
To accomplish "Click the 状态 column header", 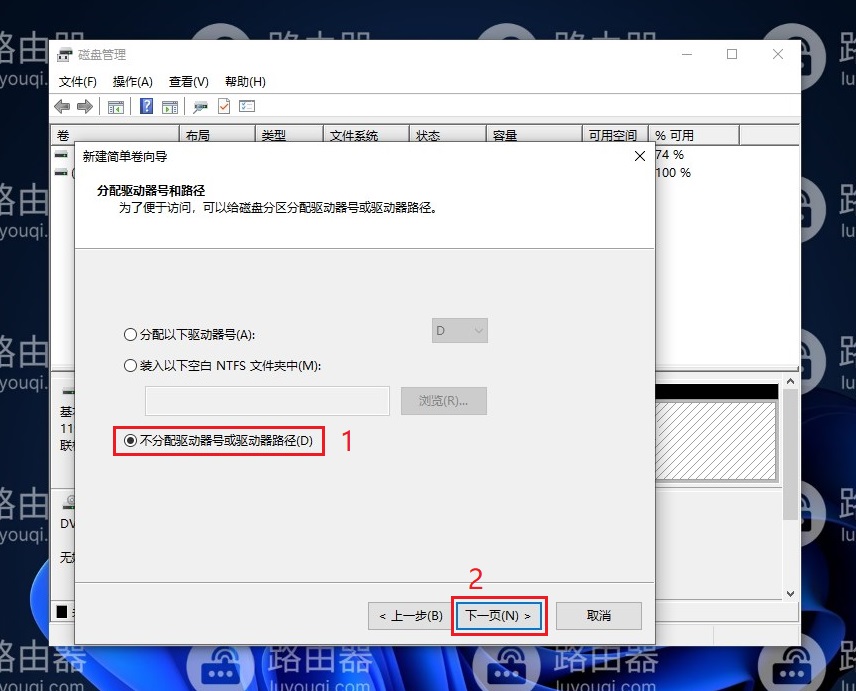I will (448, 135).
